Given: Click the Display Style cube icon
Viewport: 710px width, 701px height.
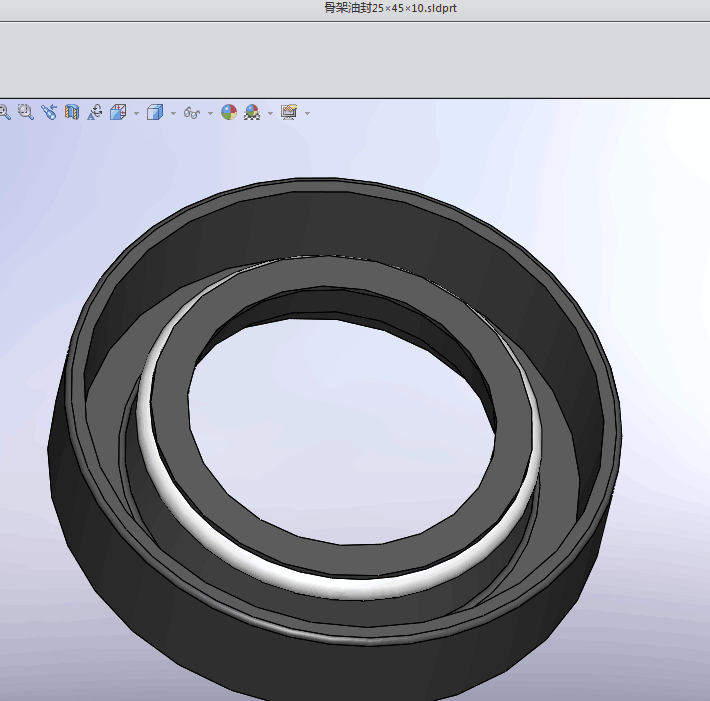Looking at the screenshot, I should (x=155, y=112).
